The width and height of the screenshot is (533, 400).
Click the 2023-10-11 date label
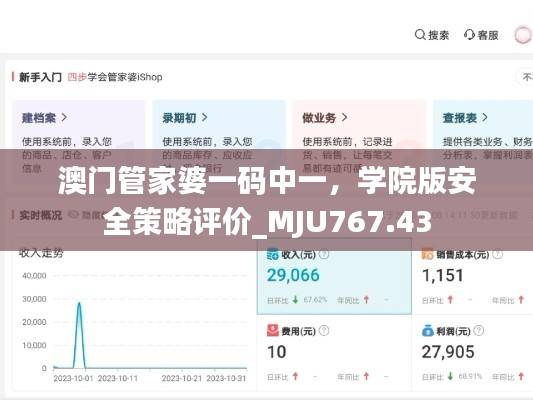coord(118,378)
